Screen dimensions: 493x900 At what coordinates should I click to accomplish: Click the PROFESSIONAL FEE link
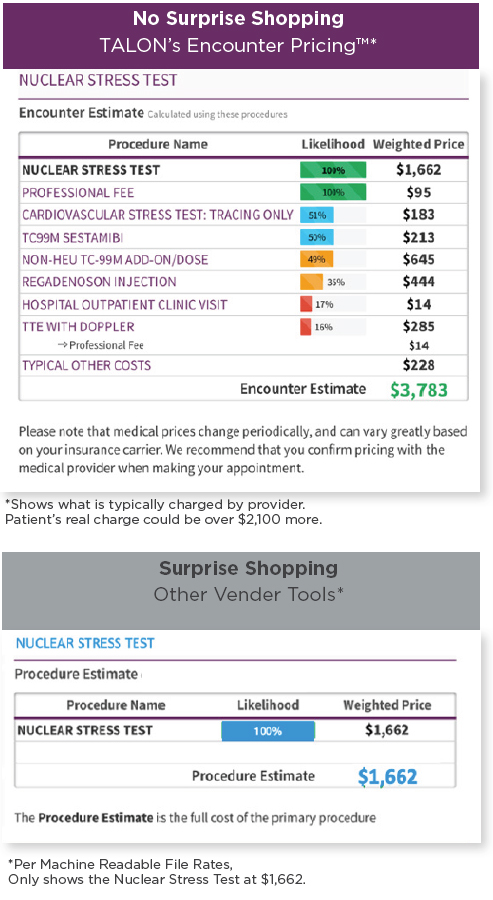(78, 192)
